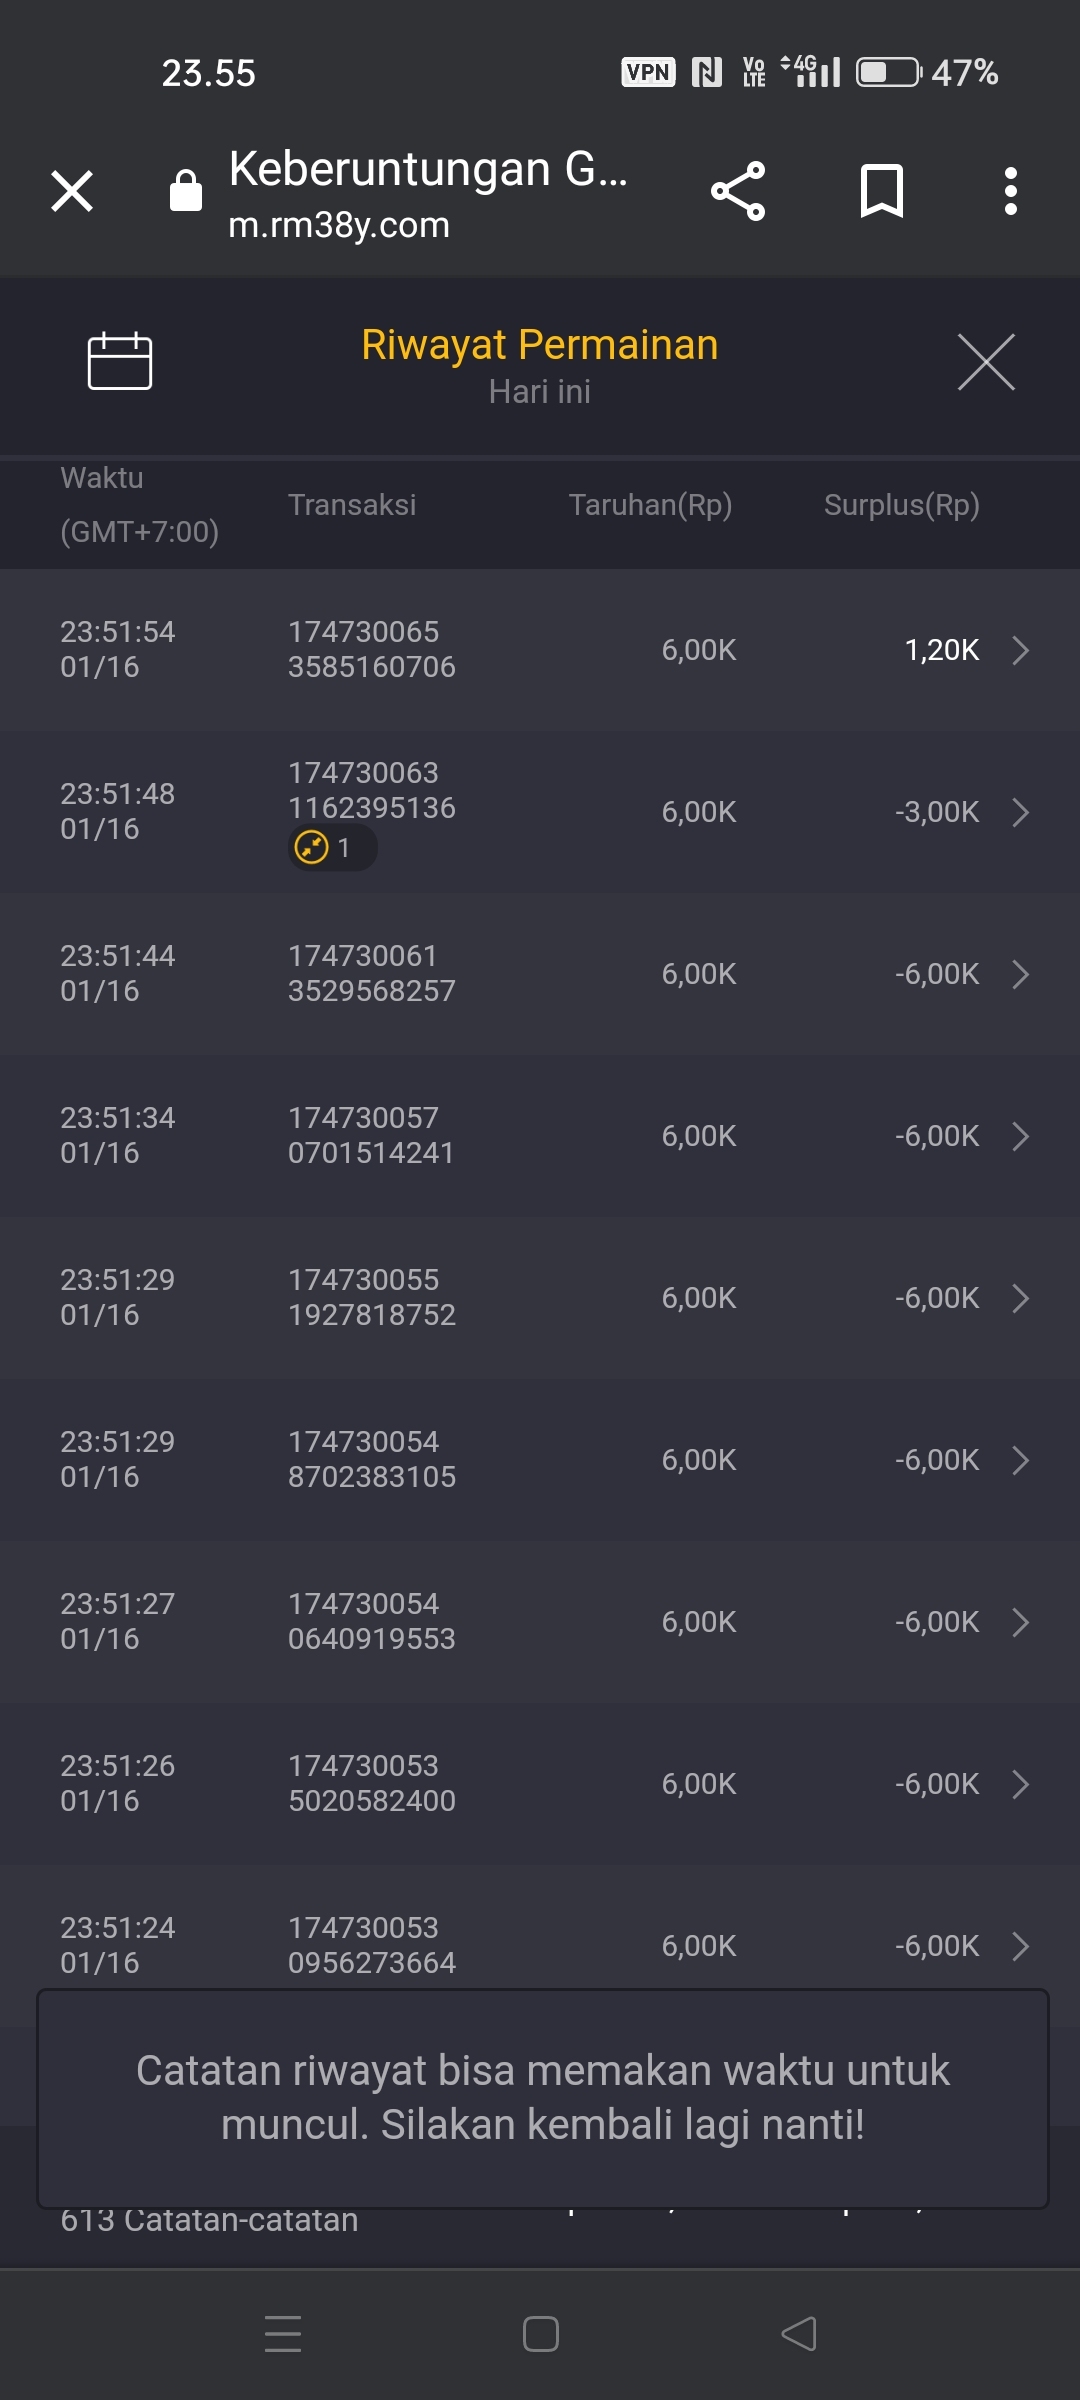This screenshot has width=1080, height=2400.
Task: Expand the -3,00K surplus row chevron
Action: [x=1020, y=812]
